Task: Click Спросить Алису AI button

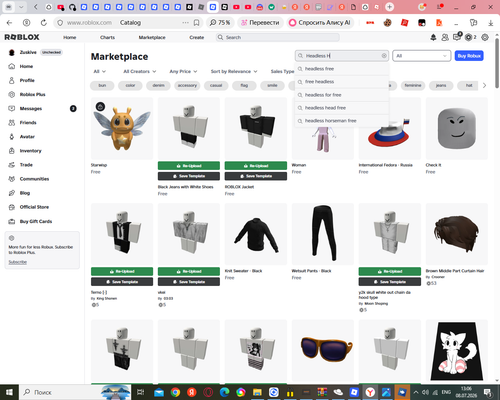Action: coord(320,23)
